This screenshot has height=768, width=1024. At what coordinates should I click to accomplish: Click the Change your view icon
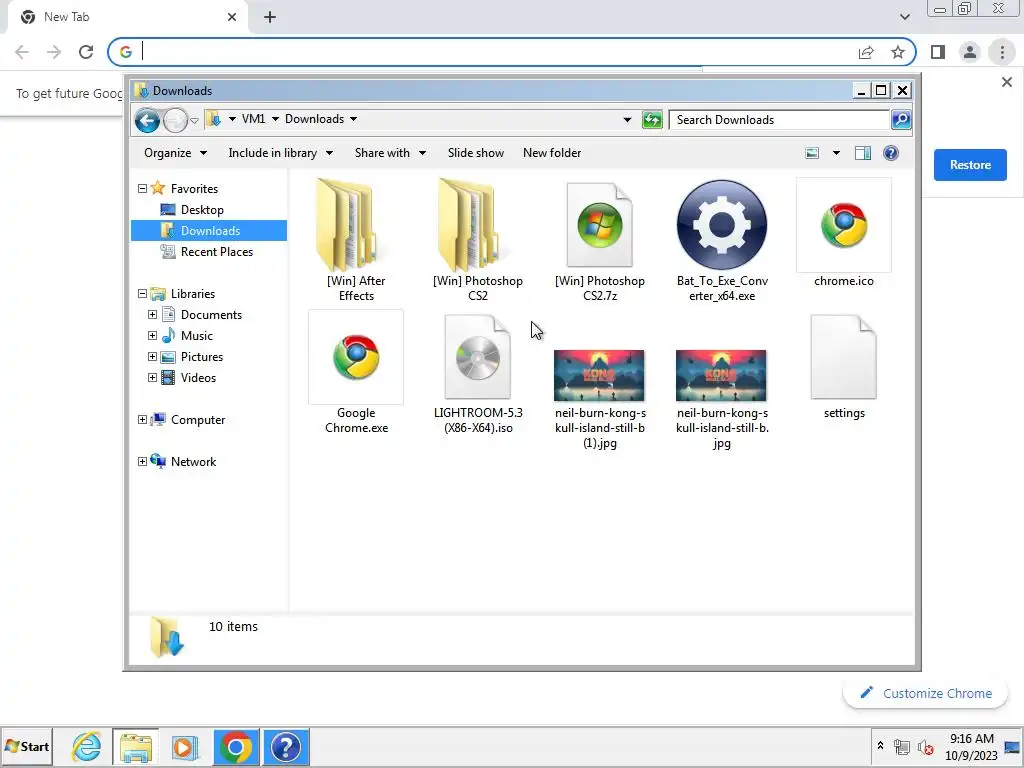pyautogui.click(x=812, y=153)
